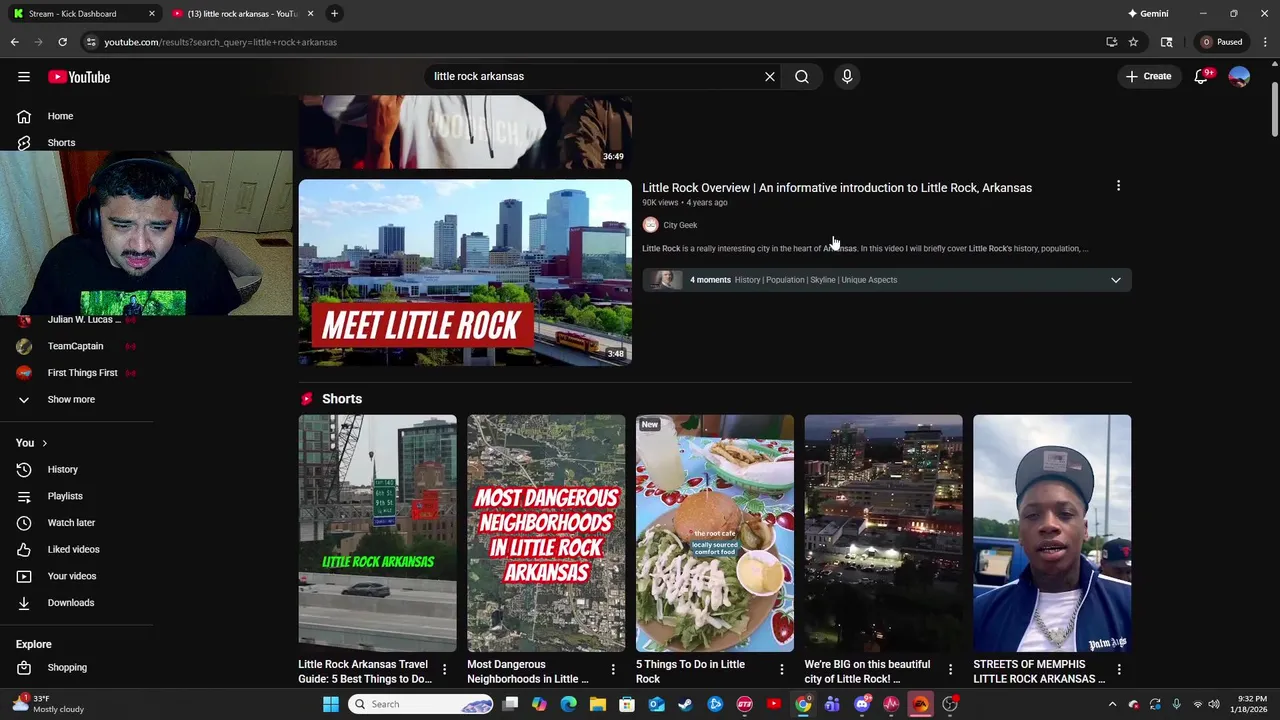Open the weather widget showing 33°F
Screen dimensions: 1280x720
[x=50, y=704]
